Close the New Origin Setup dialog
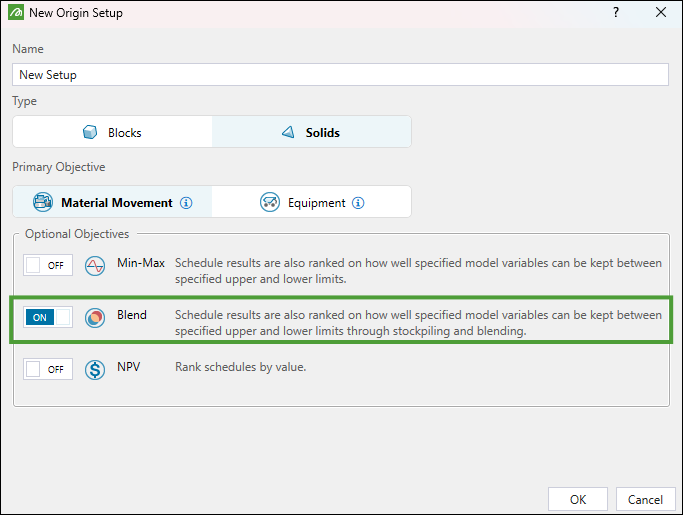The image size is (683, 515). point(660,13)
